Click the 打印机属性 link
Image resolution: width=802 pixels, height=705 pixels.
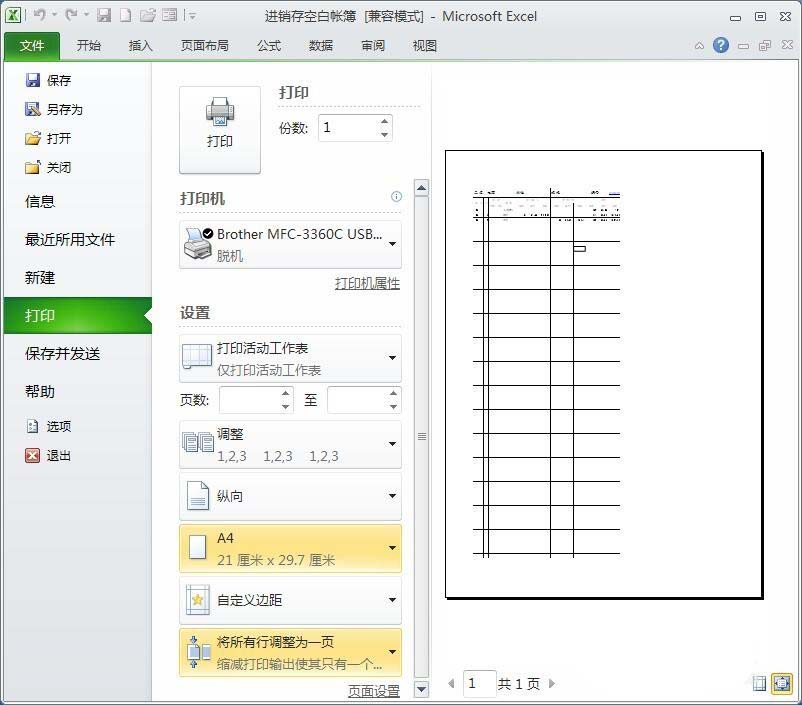[x=367, y=283]
